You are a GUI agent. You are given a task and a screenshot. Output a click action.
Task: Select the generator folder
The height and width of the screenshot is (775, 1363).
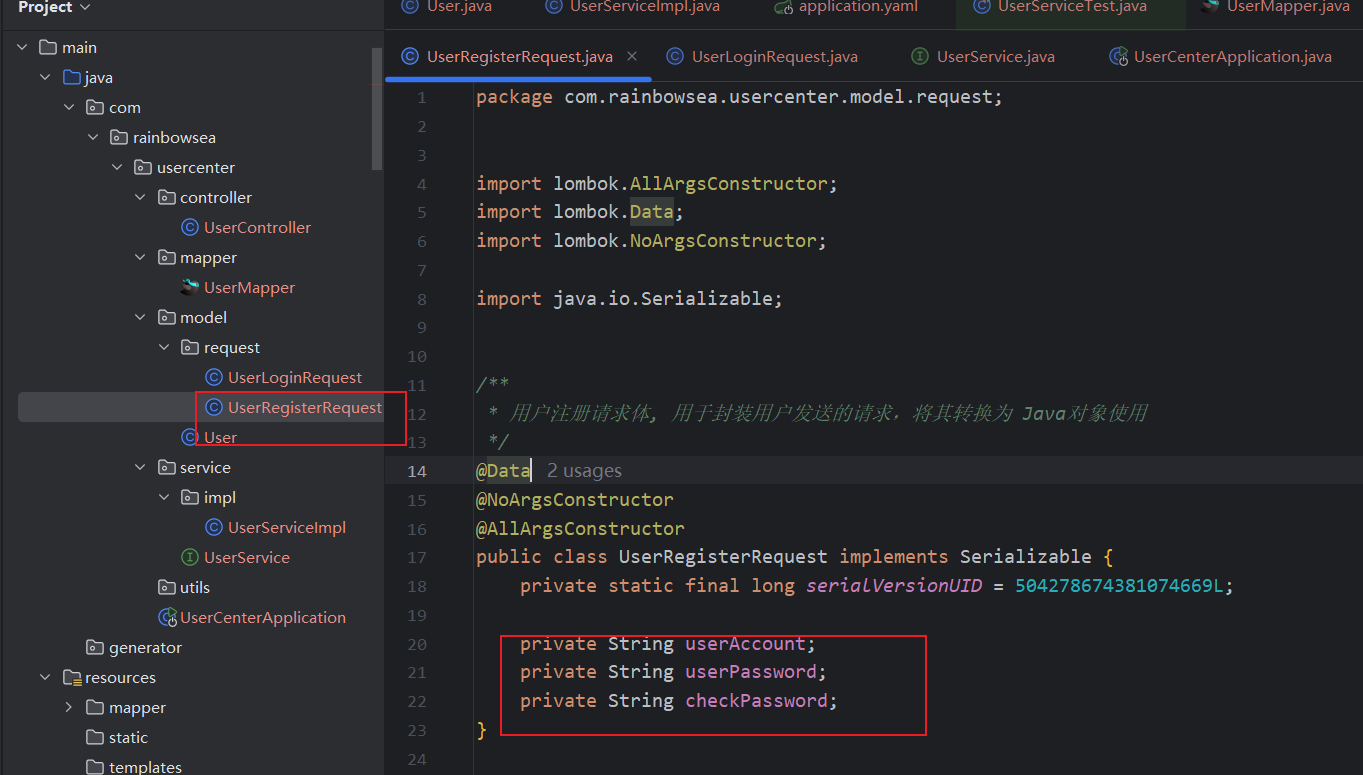pyautogui.click(x=145, y=647)
